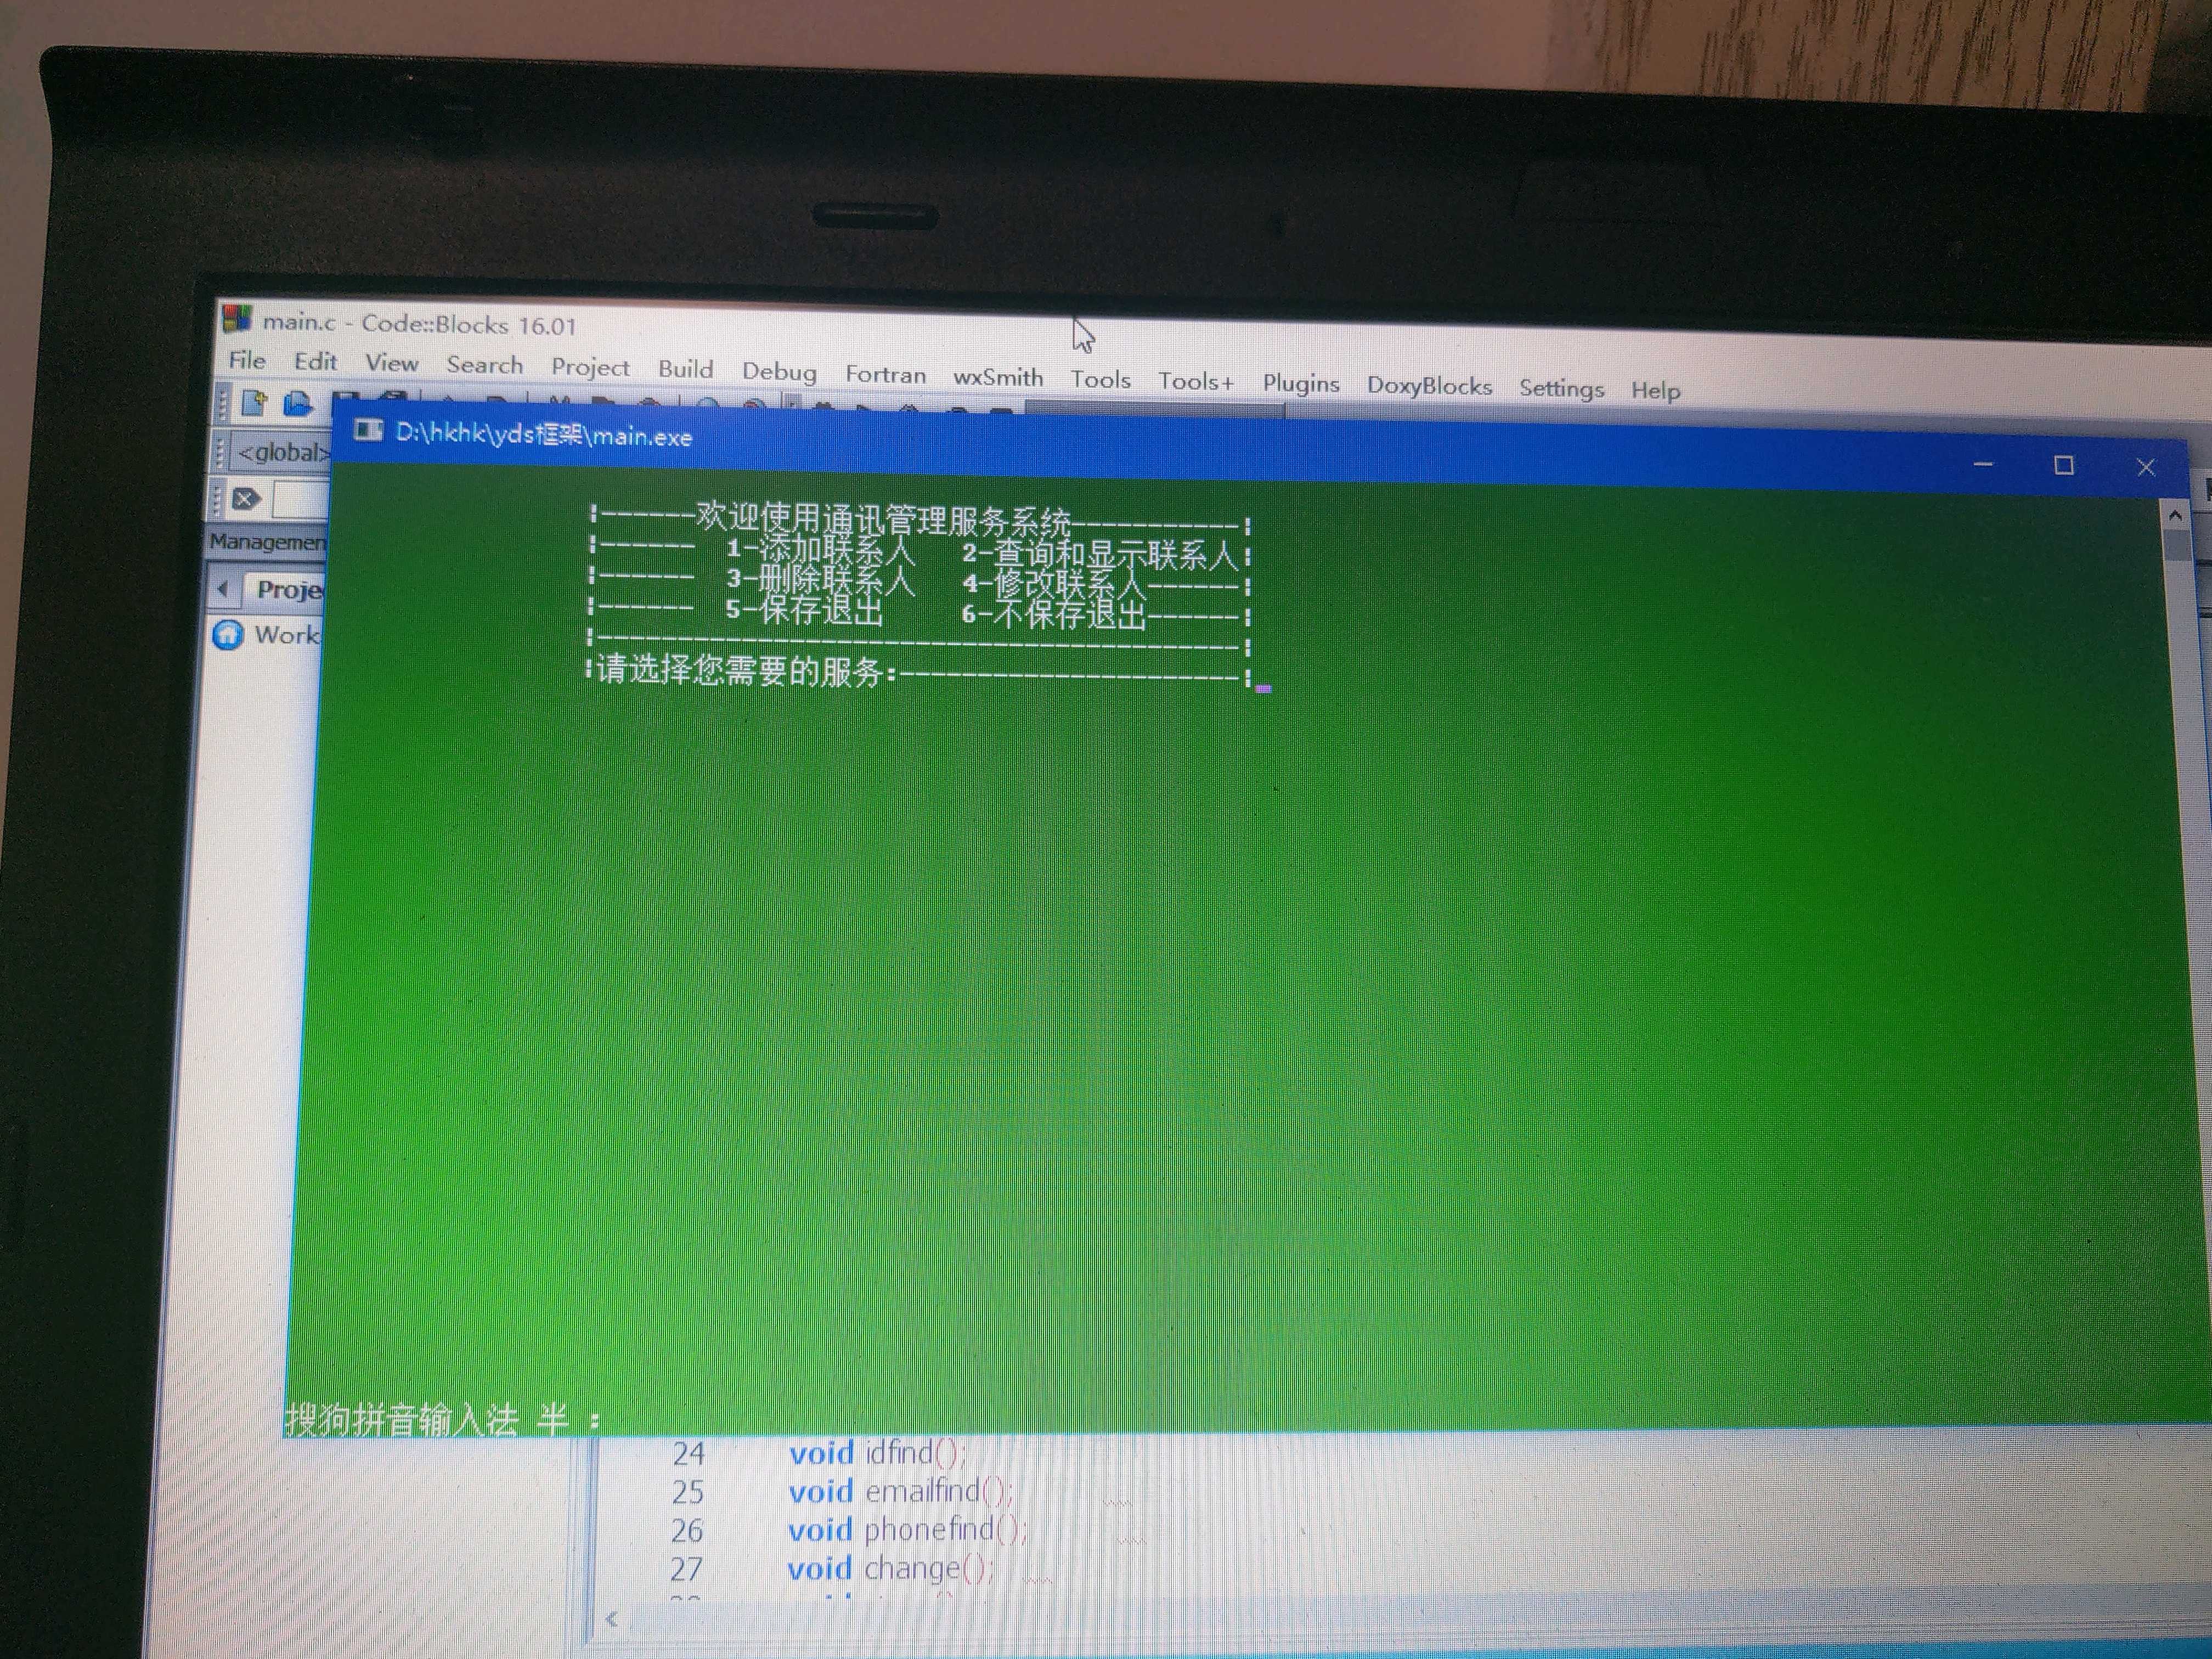The height and width of the screenshot is (1659, 2212).
Task: Open the Settings menu
Action: click(x=1561, y=389)
